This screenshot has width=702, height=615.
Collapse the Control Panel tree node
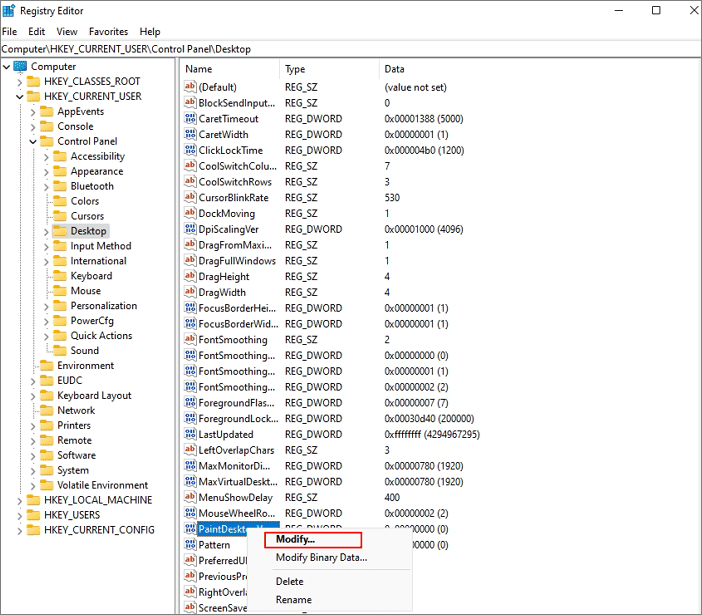pos(33,142)
